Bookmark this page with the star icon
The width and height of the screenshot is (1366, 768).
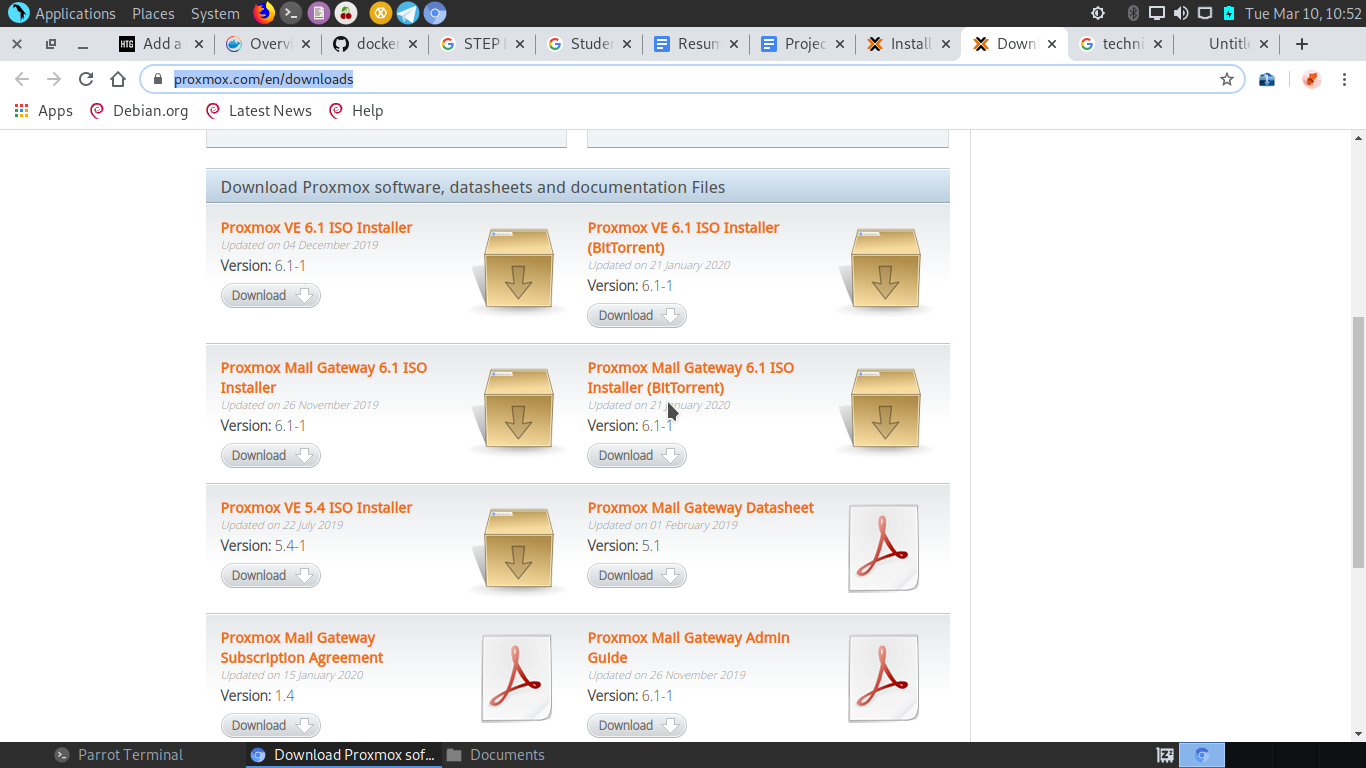coord(1227,79)
